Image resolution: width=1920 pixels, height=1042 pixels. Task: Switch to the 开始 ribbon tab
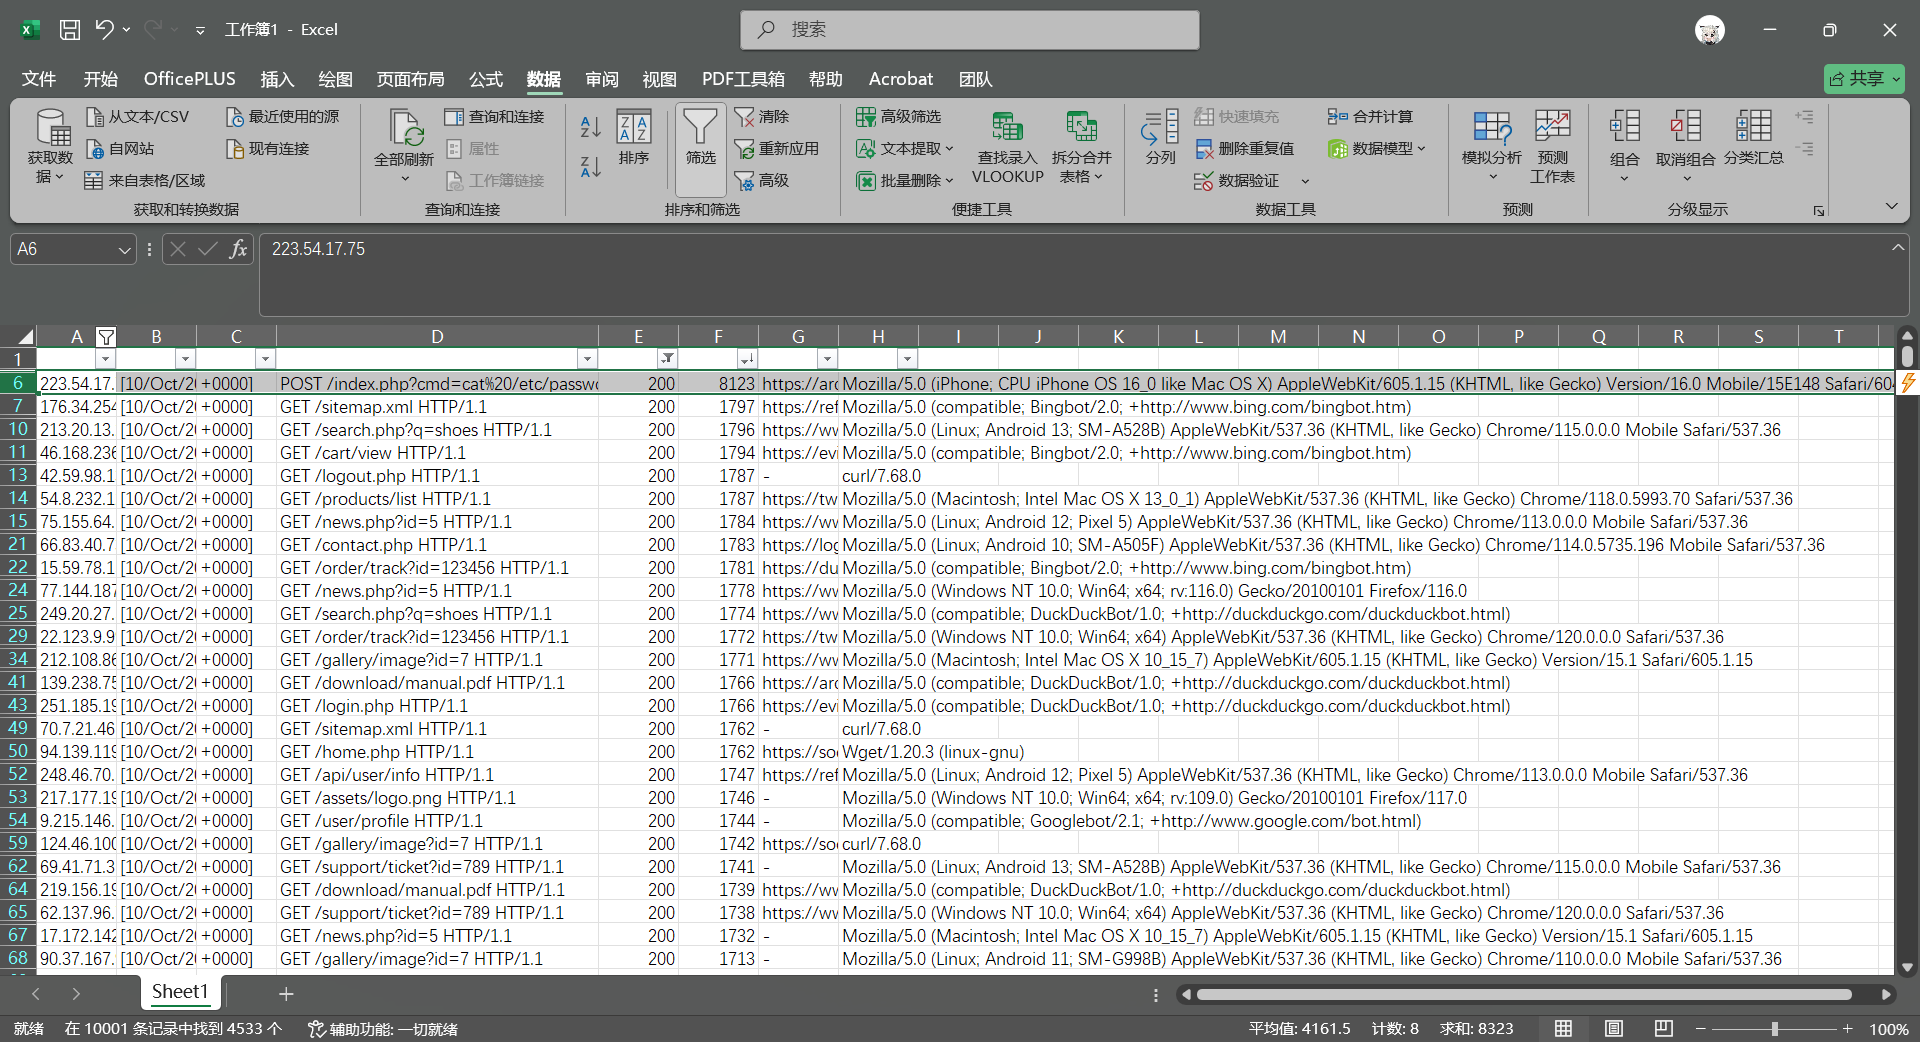tap(100, 79)
